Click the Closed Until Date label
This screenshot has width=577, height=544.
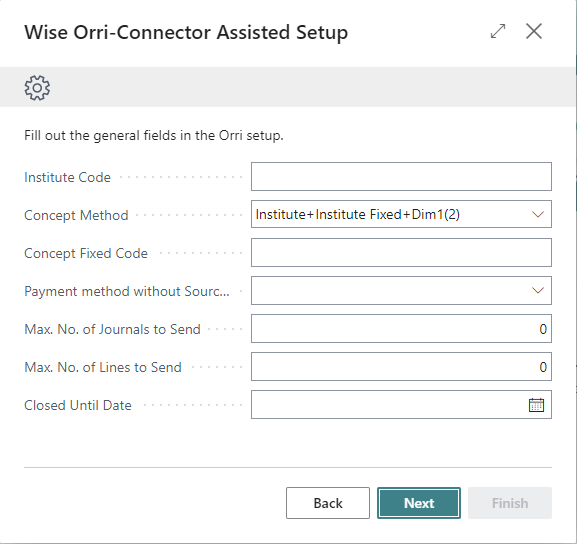[x=78, y=405]
